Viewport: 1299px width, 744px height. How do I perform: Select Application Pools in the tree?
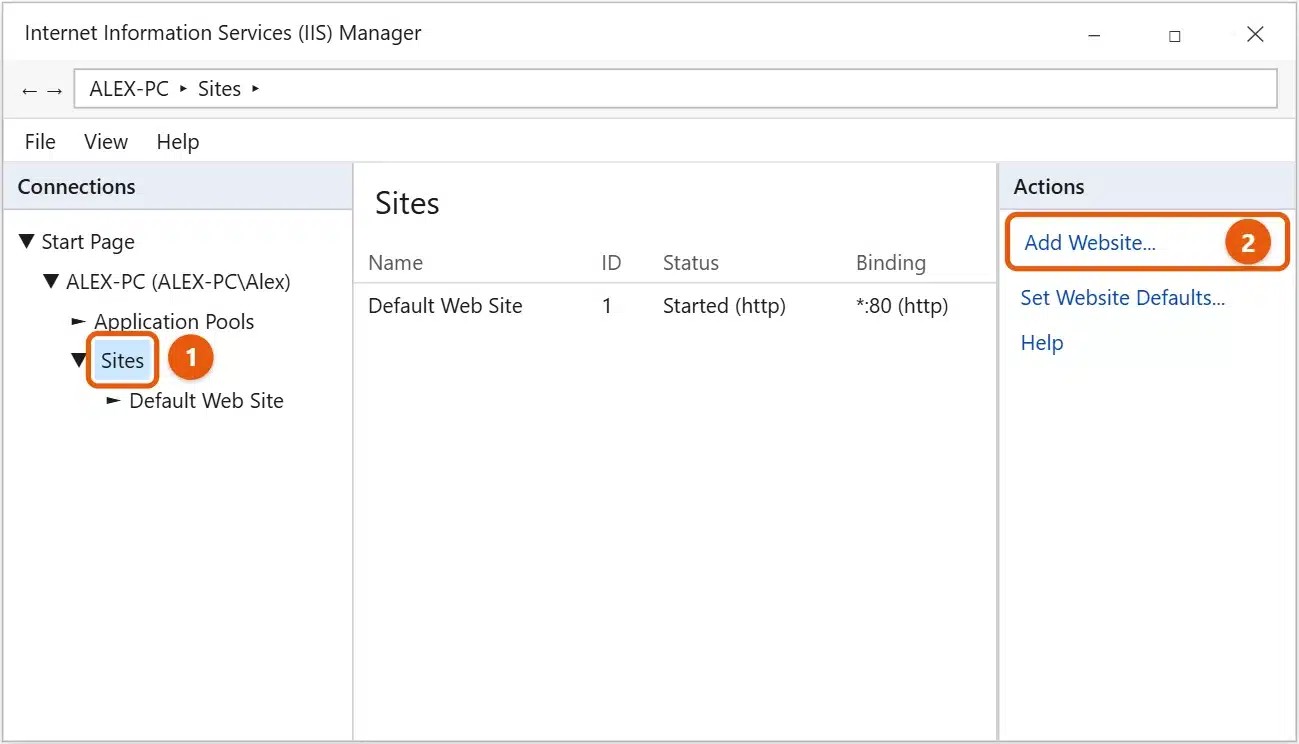[174, 322]
